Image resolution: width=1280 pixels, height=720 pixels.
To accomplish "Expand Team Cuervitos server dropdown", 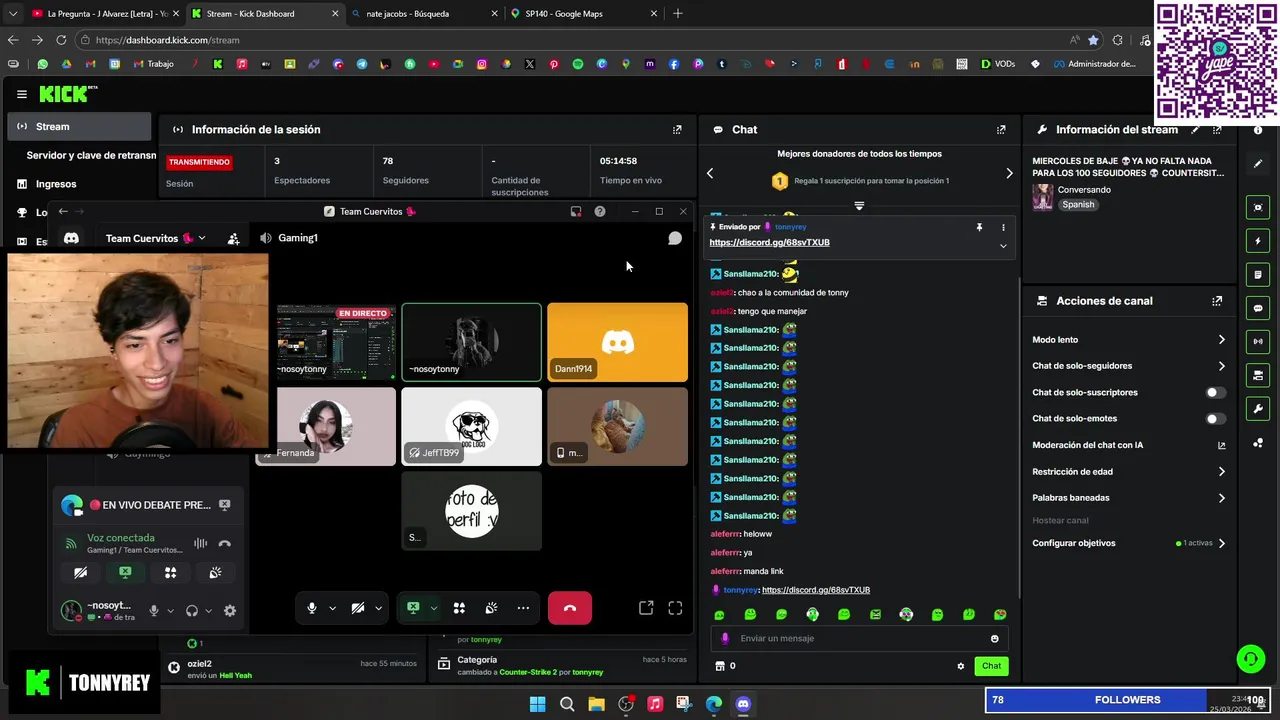I will (x=202, y=238).
